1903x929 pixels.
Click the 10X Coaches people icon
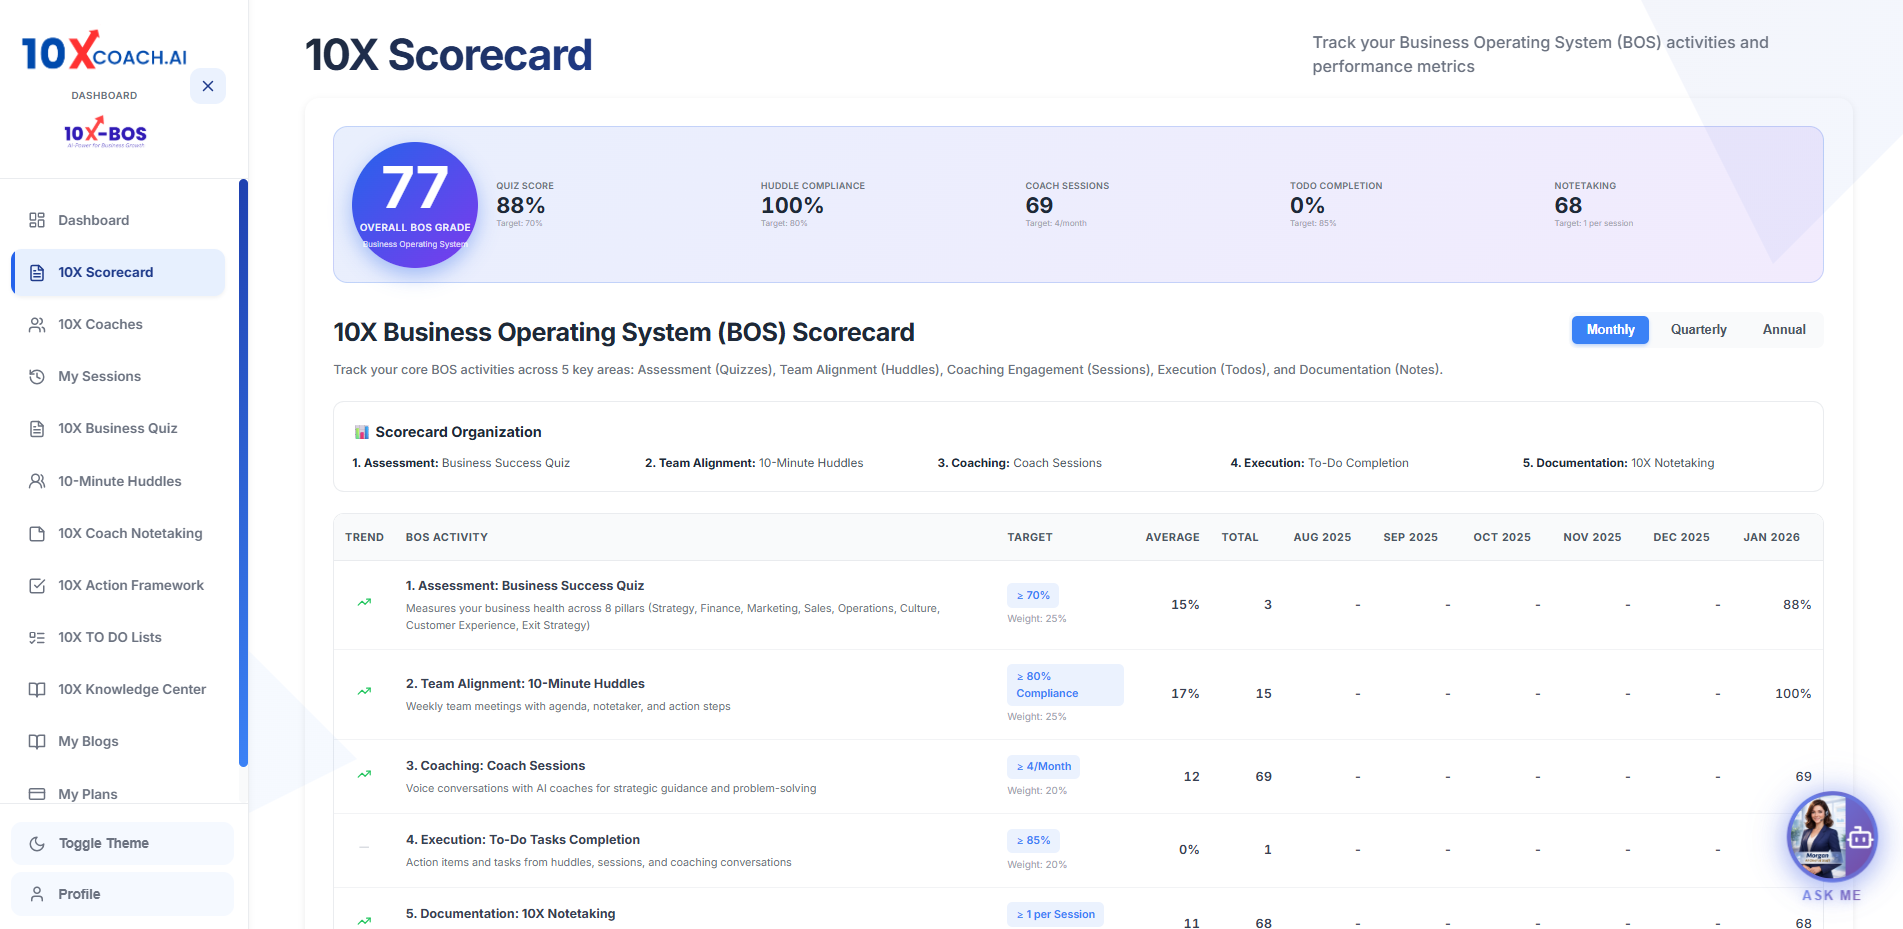(x=37, y=324)
